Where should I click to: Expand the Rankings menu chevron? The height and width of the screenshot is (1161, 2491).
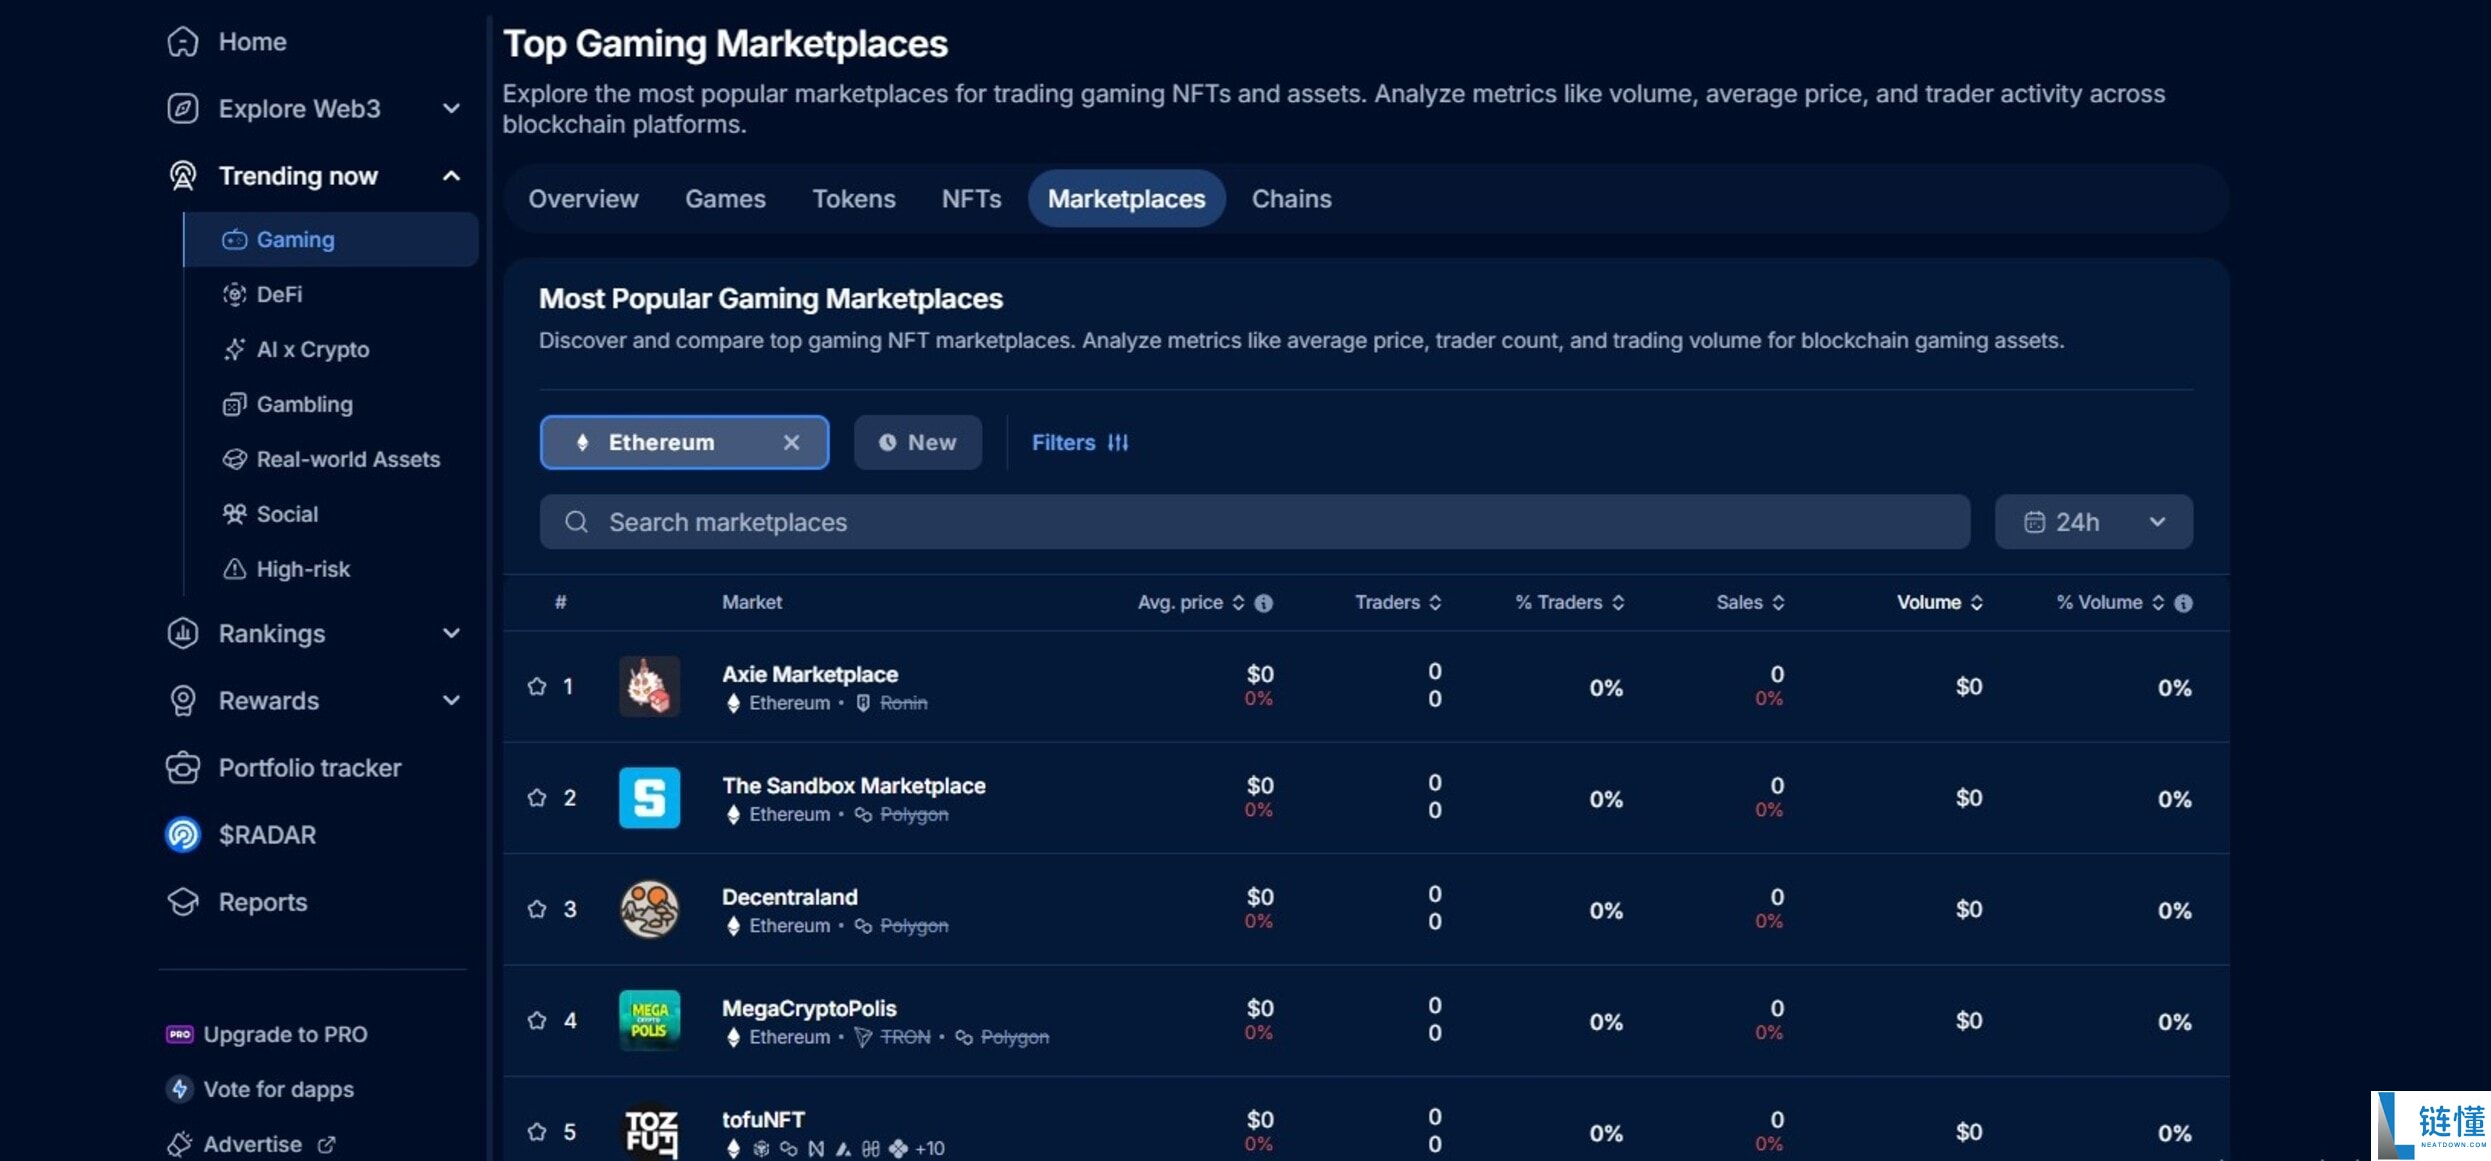[x=452, y=633]
